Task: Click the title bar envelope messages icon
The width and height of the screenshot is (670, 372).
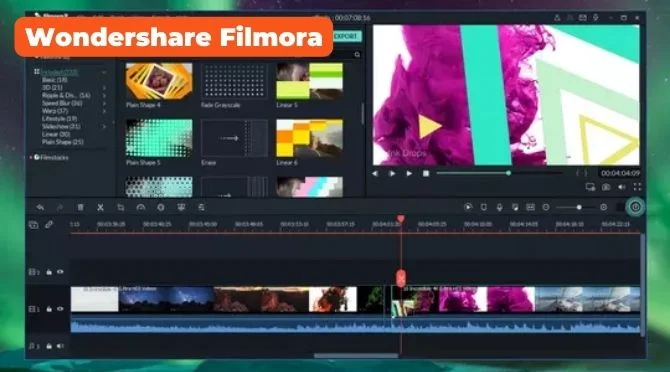Action: (582, 18)
